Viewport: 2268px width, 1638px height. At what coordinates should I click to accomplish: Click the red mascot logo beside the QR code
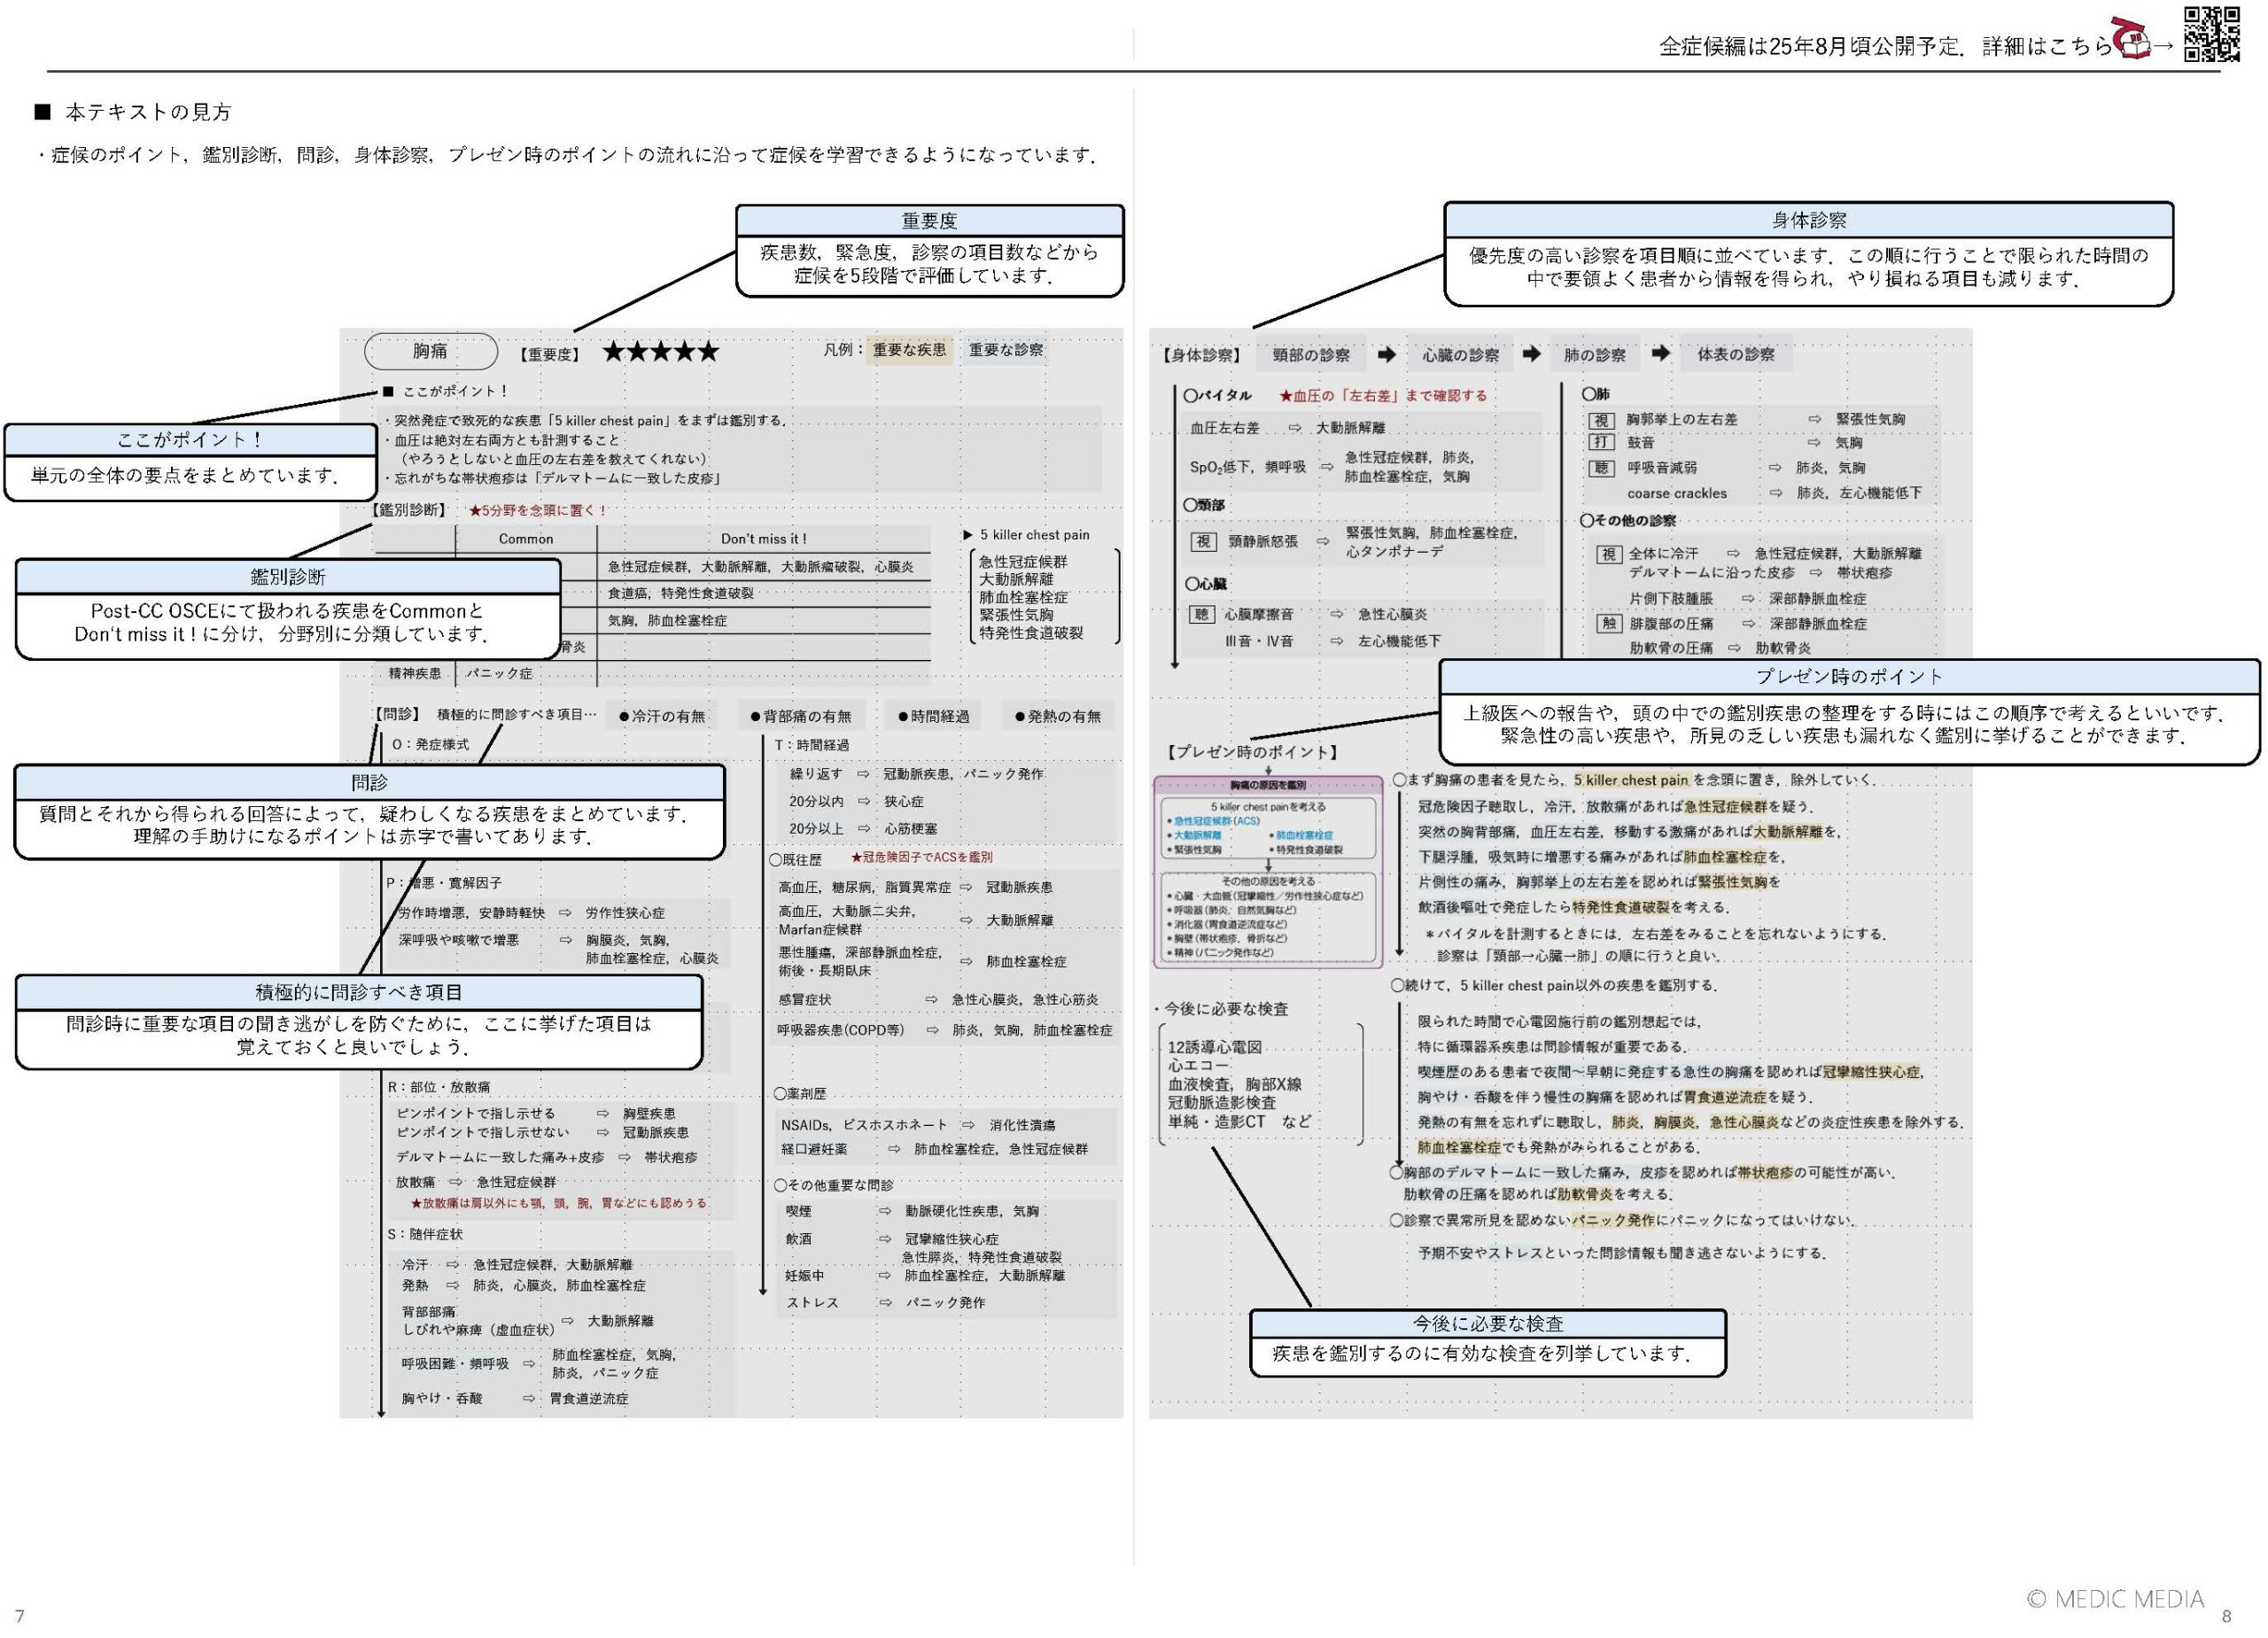click(2130, 40)
